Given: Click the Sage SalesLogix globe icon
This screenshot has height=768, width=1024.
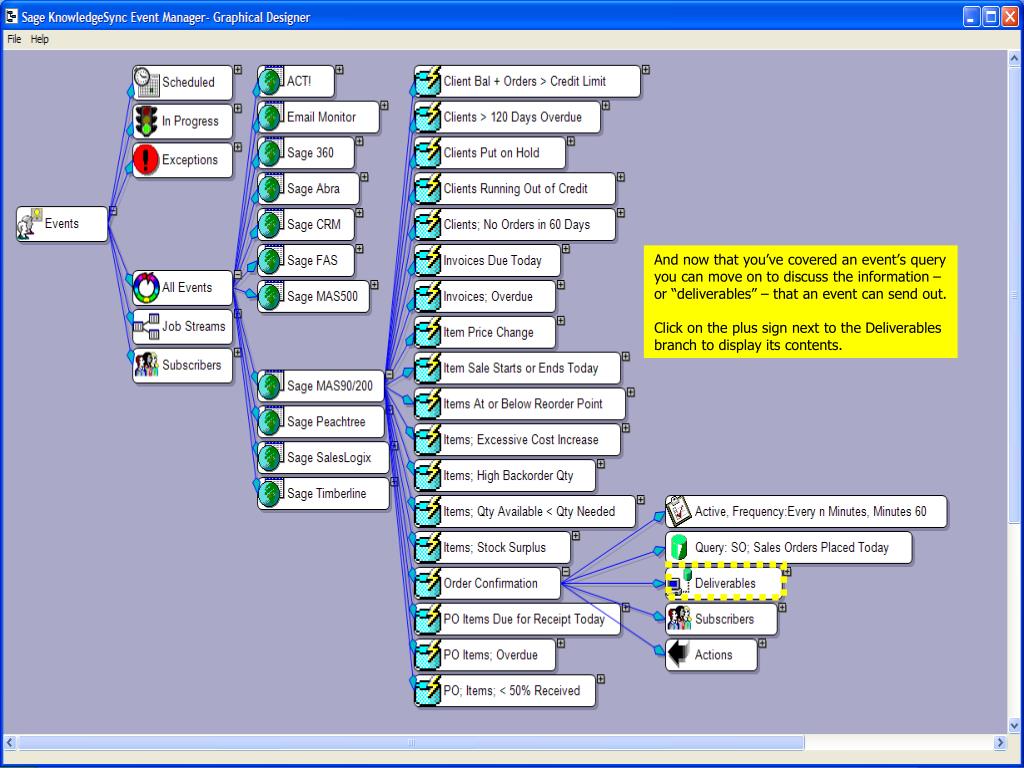Looking at the screenshot, I should [270, 458].
